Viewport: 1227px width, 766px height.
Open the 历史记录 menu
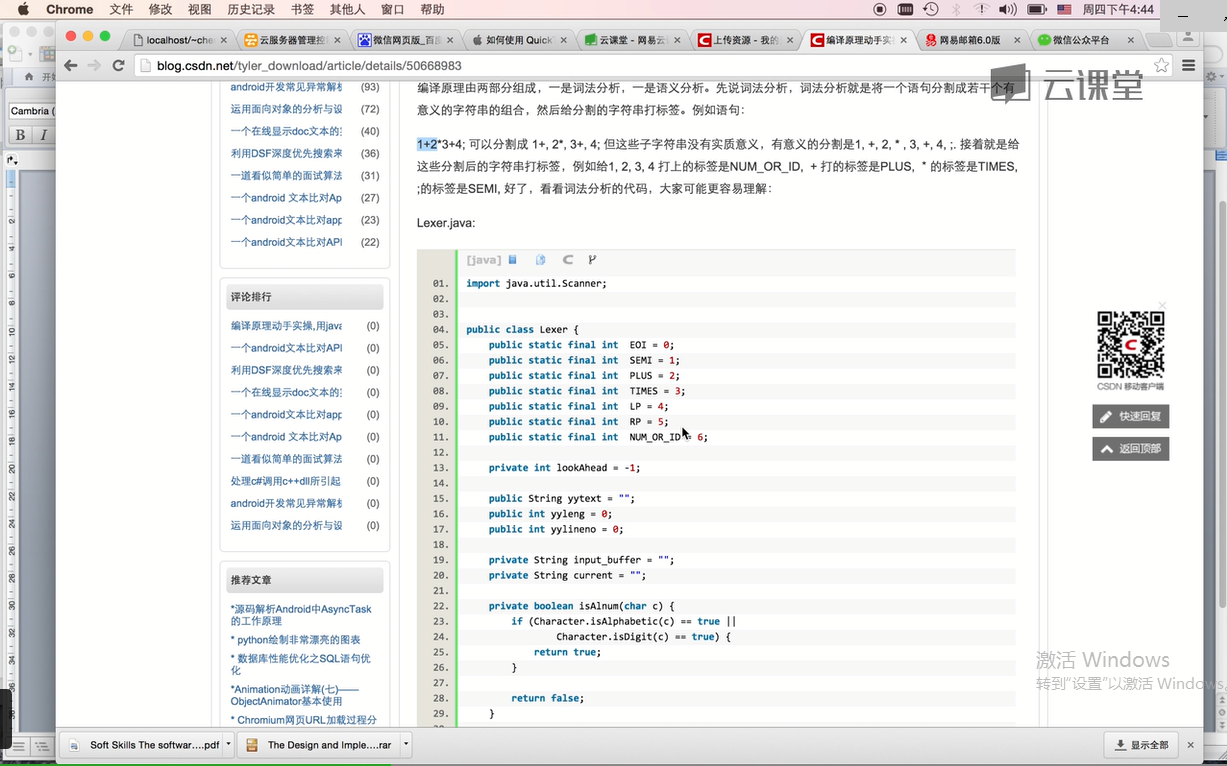(x=251, y=9)
